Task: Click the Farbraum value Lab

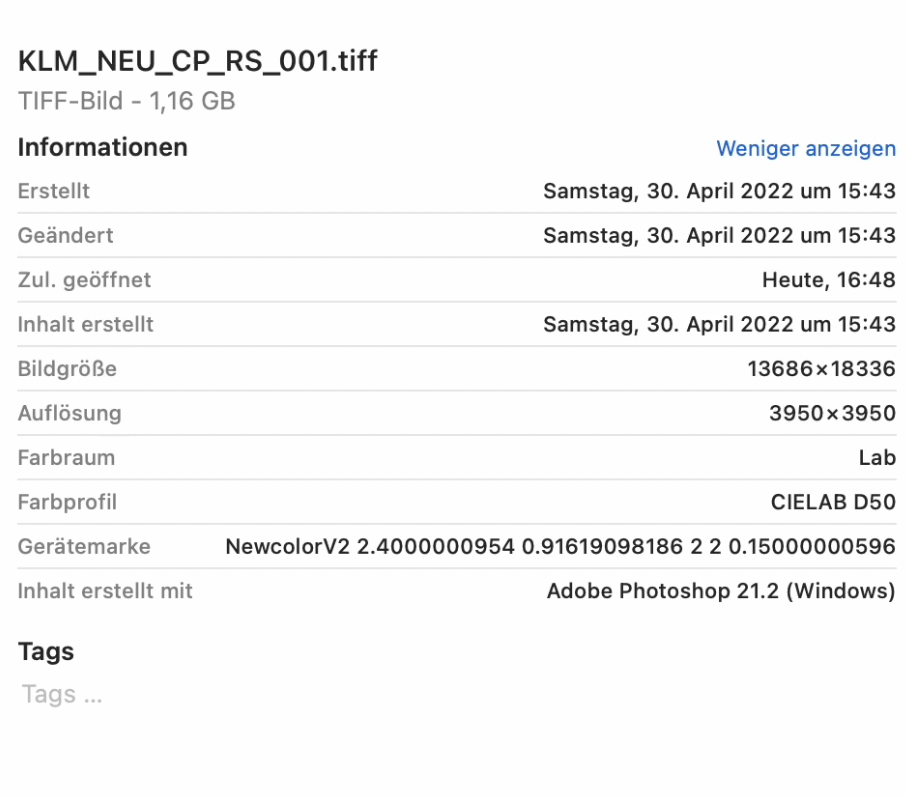Action: point(877,458)
